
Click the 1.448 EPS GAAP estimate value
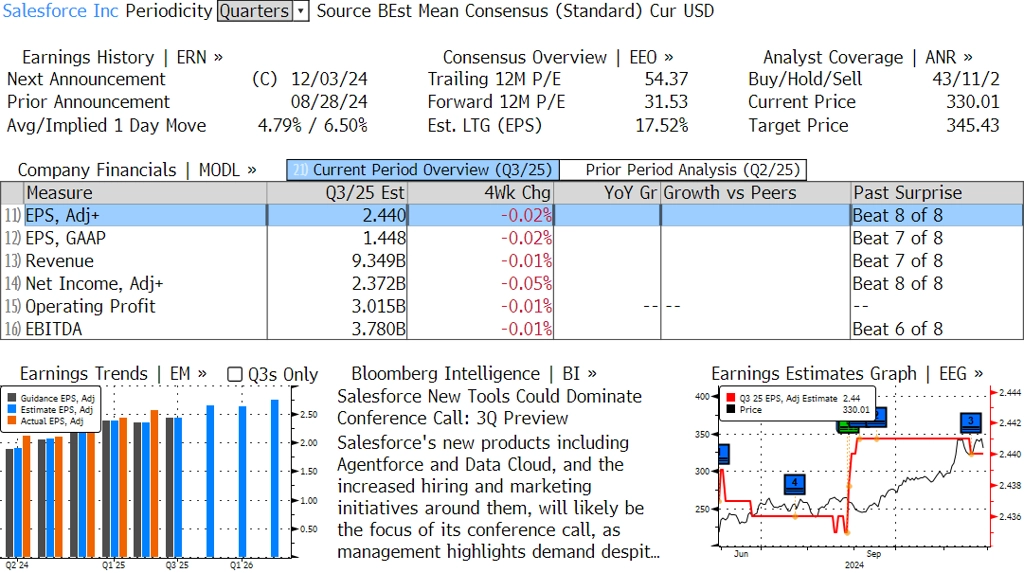tap(385, 238)
